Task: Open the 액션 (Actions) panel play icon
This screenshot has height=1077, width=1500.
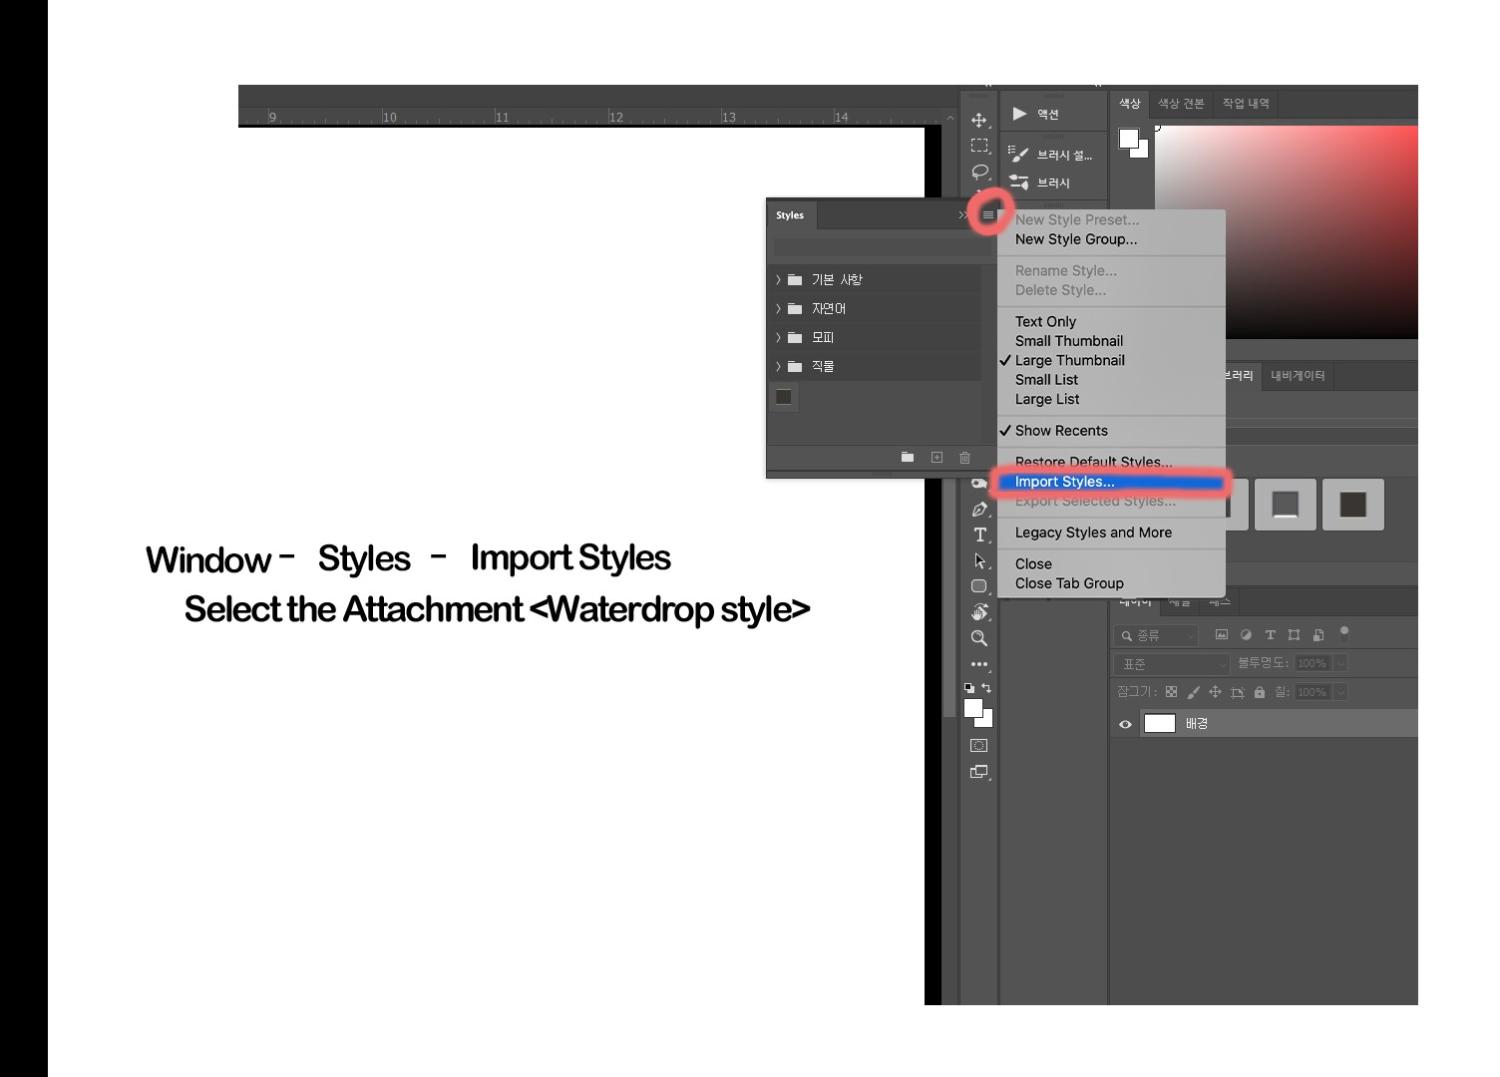Action: [x=1020, y=114]
